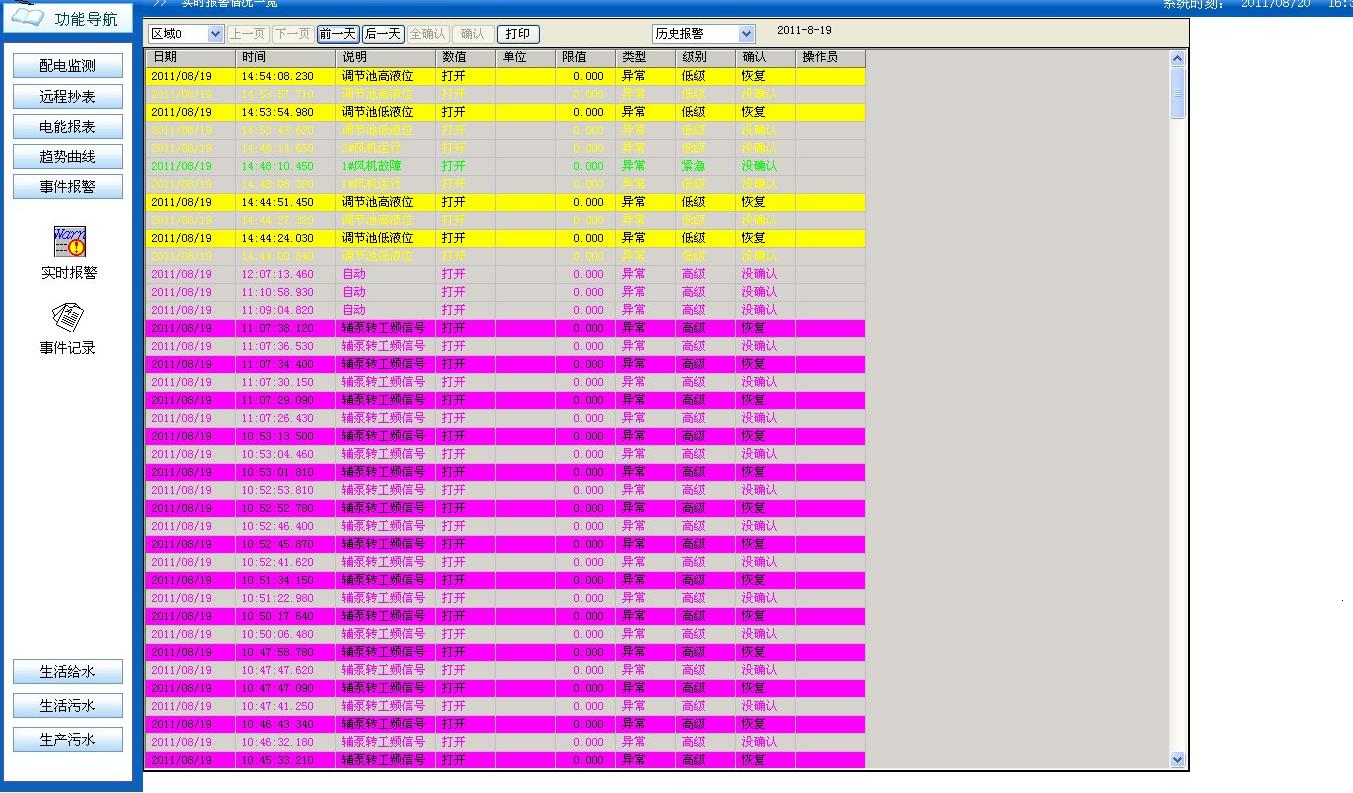Click the 功能导航 book icon

click(x=27, y=17)
